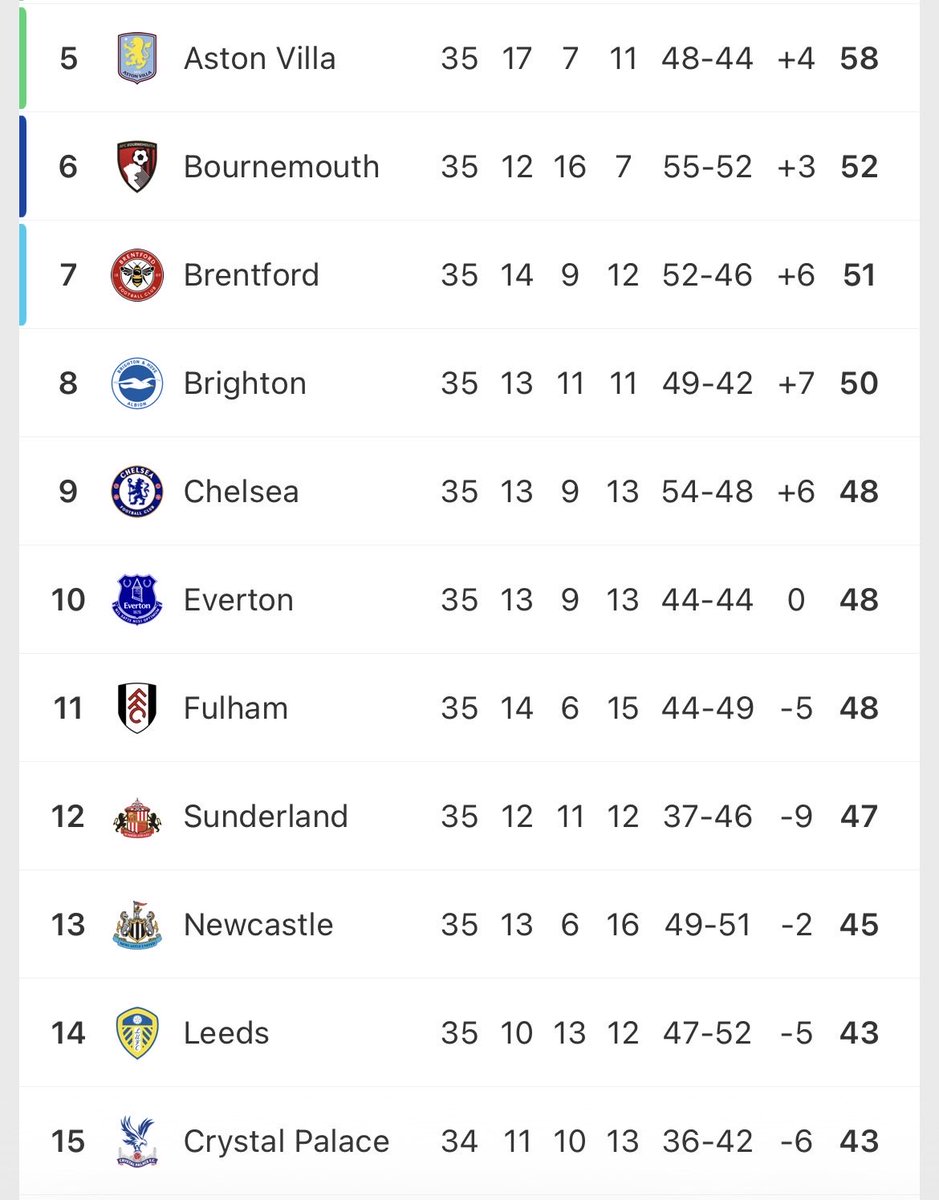
Task: Tap the Brighton seagull crest
Action: pos(137,383)
